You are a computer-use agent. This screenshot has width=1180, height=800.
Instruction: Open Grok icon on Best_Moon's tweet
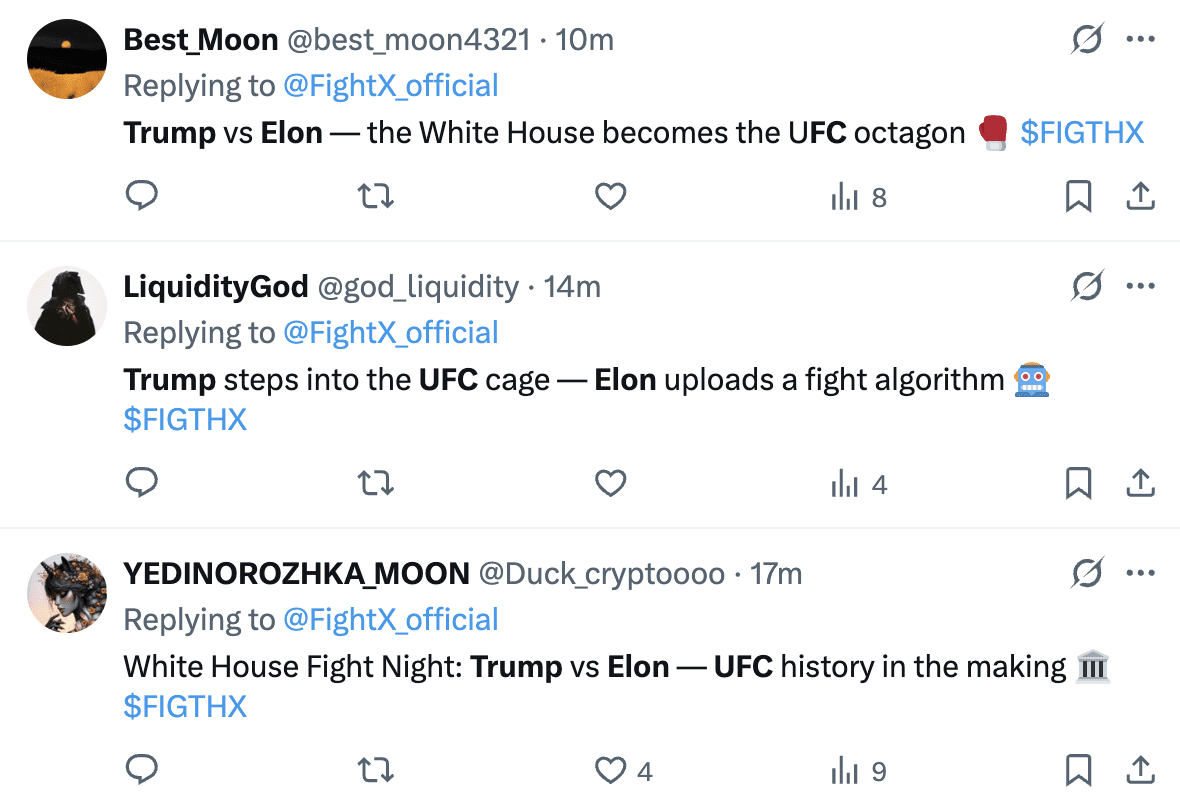tap(1086, 40)
